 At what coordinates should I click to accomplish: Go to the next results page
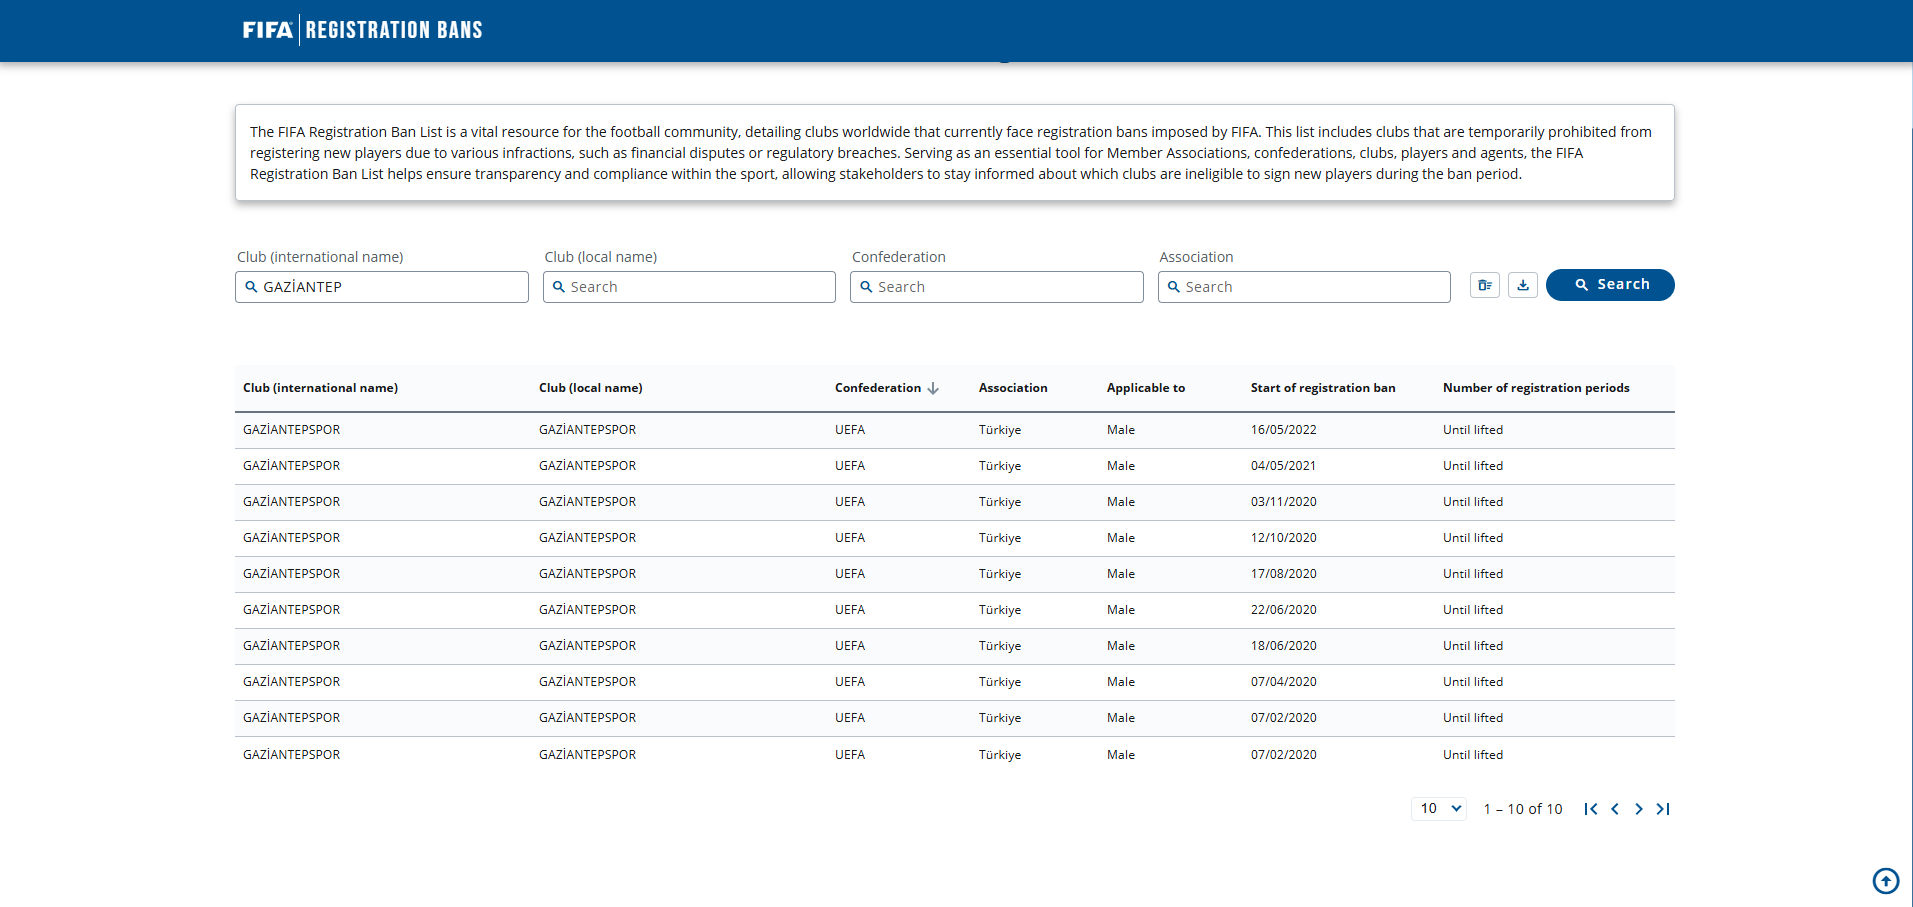pyautogui.click(x=1639, y=809)
